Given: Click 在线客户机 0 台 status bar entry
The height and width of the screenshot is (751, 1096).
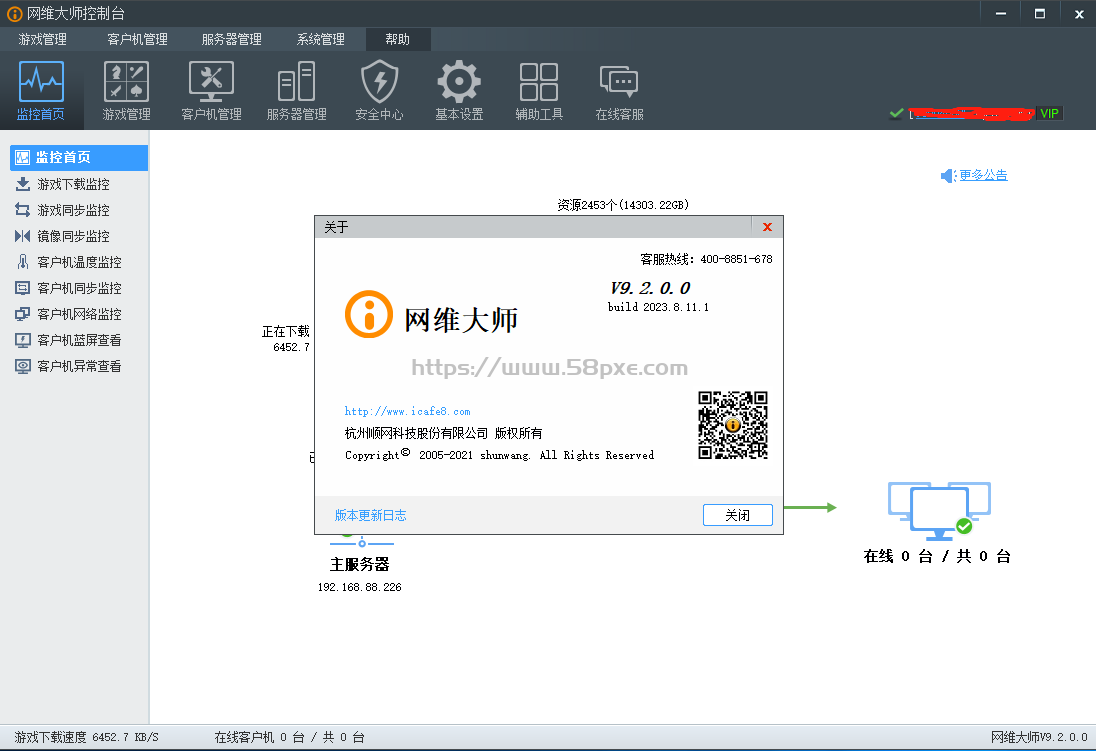Looking at the screenshot, I should point(289,737).
